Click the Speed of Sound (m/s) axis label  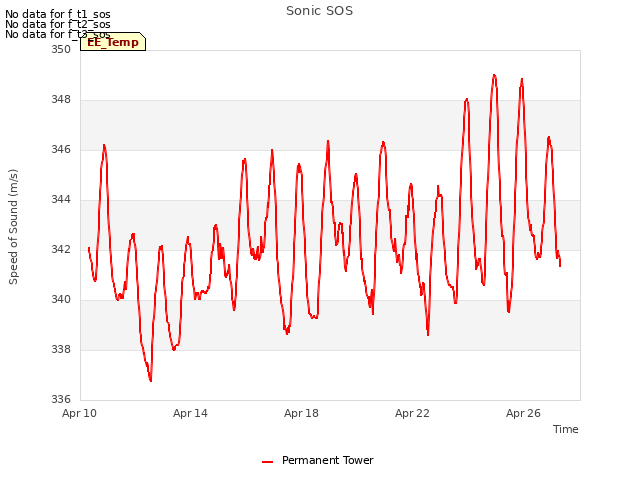(13, 227)
